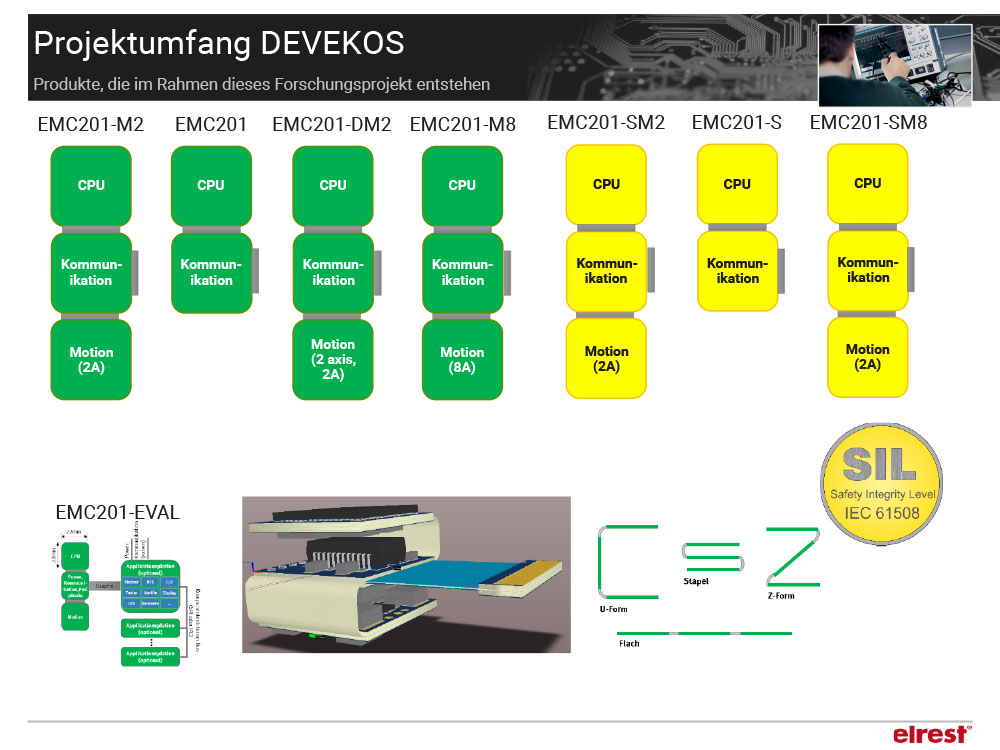The width and height of the screenshot is (1000, 750).
Task: Select Kommunikation block under EMC201 heading
Action: (211, 272)
